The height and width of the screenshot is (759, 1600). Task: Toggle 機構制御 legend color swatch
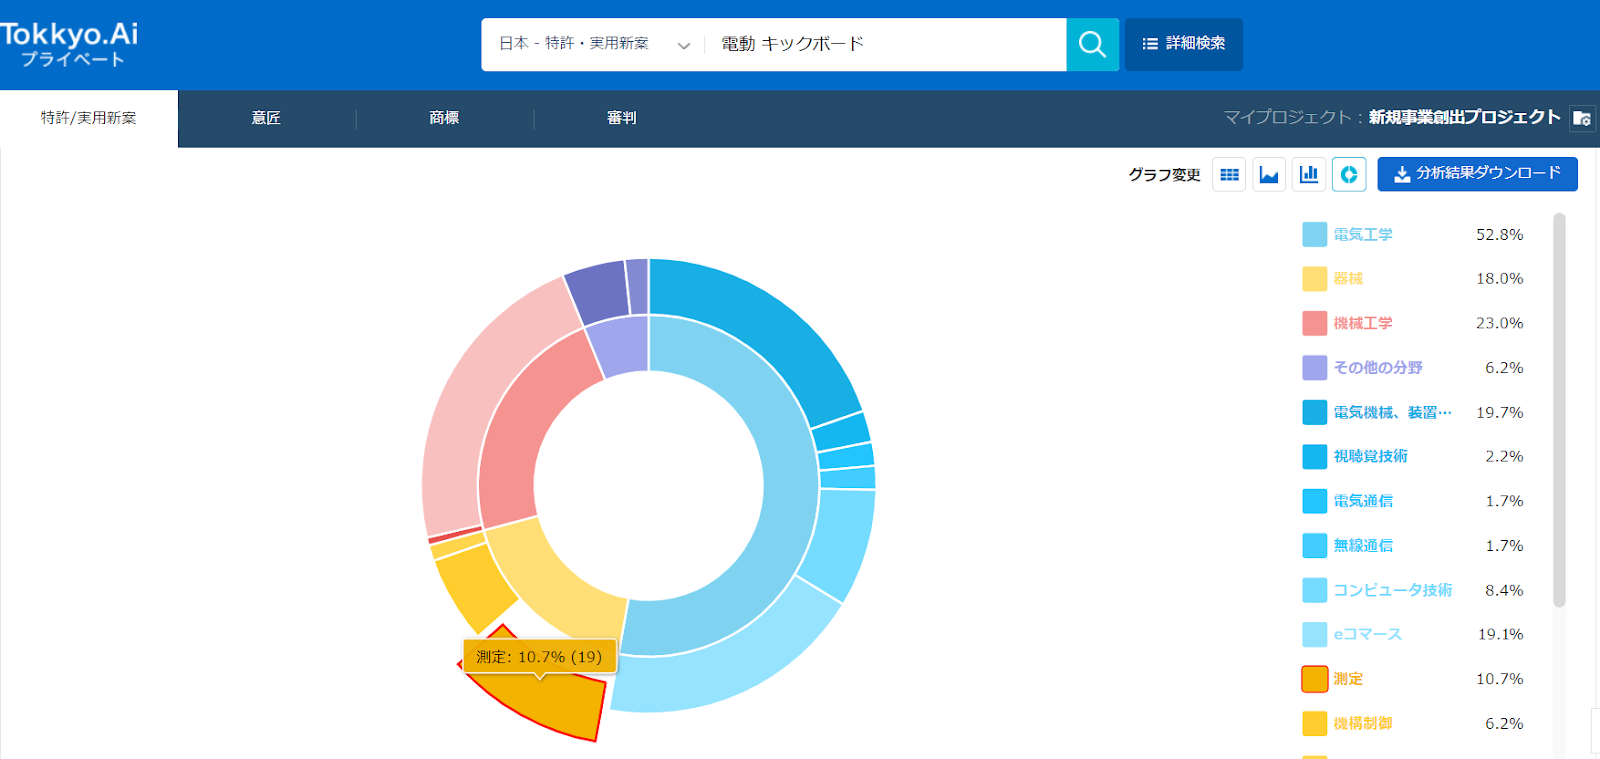[x=1314, y=723]
